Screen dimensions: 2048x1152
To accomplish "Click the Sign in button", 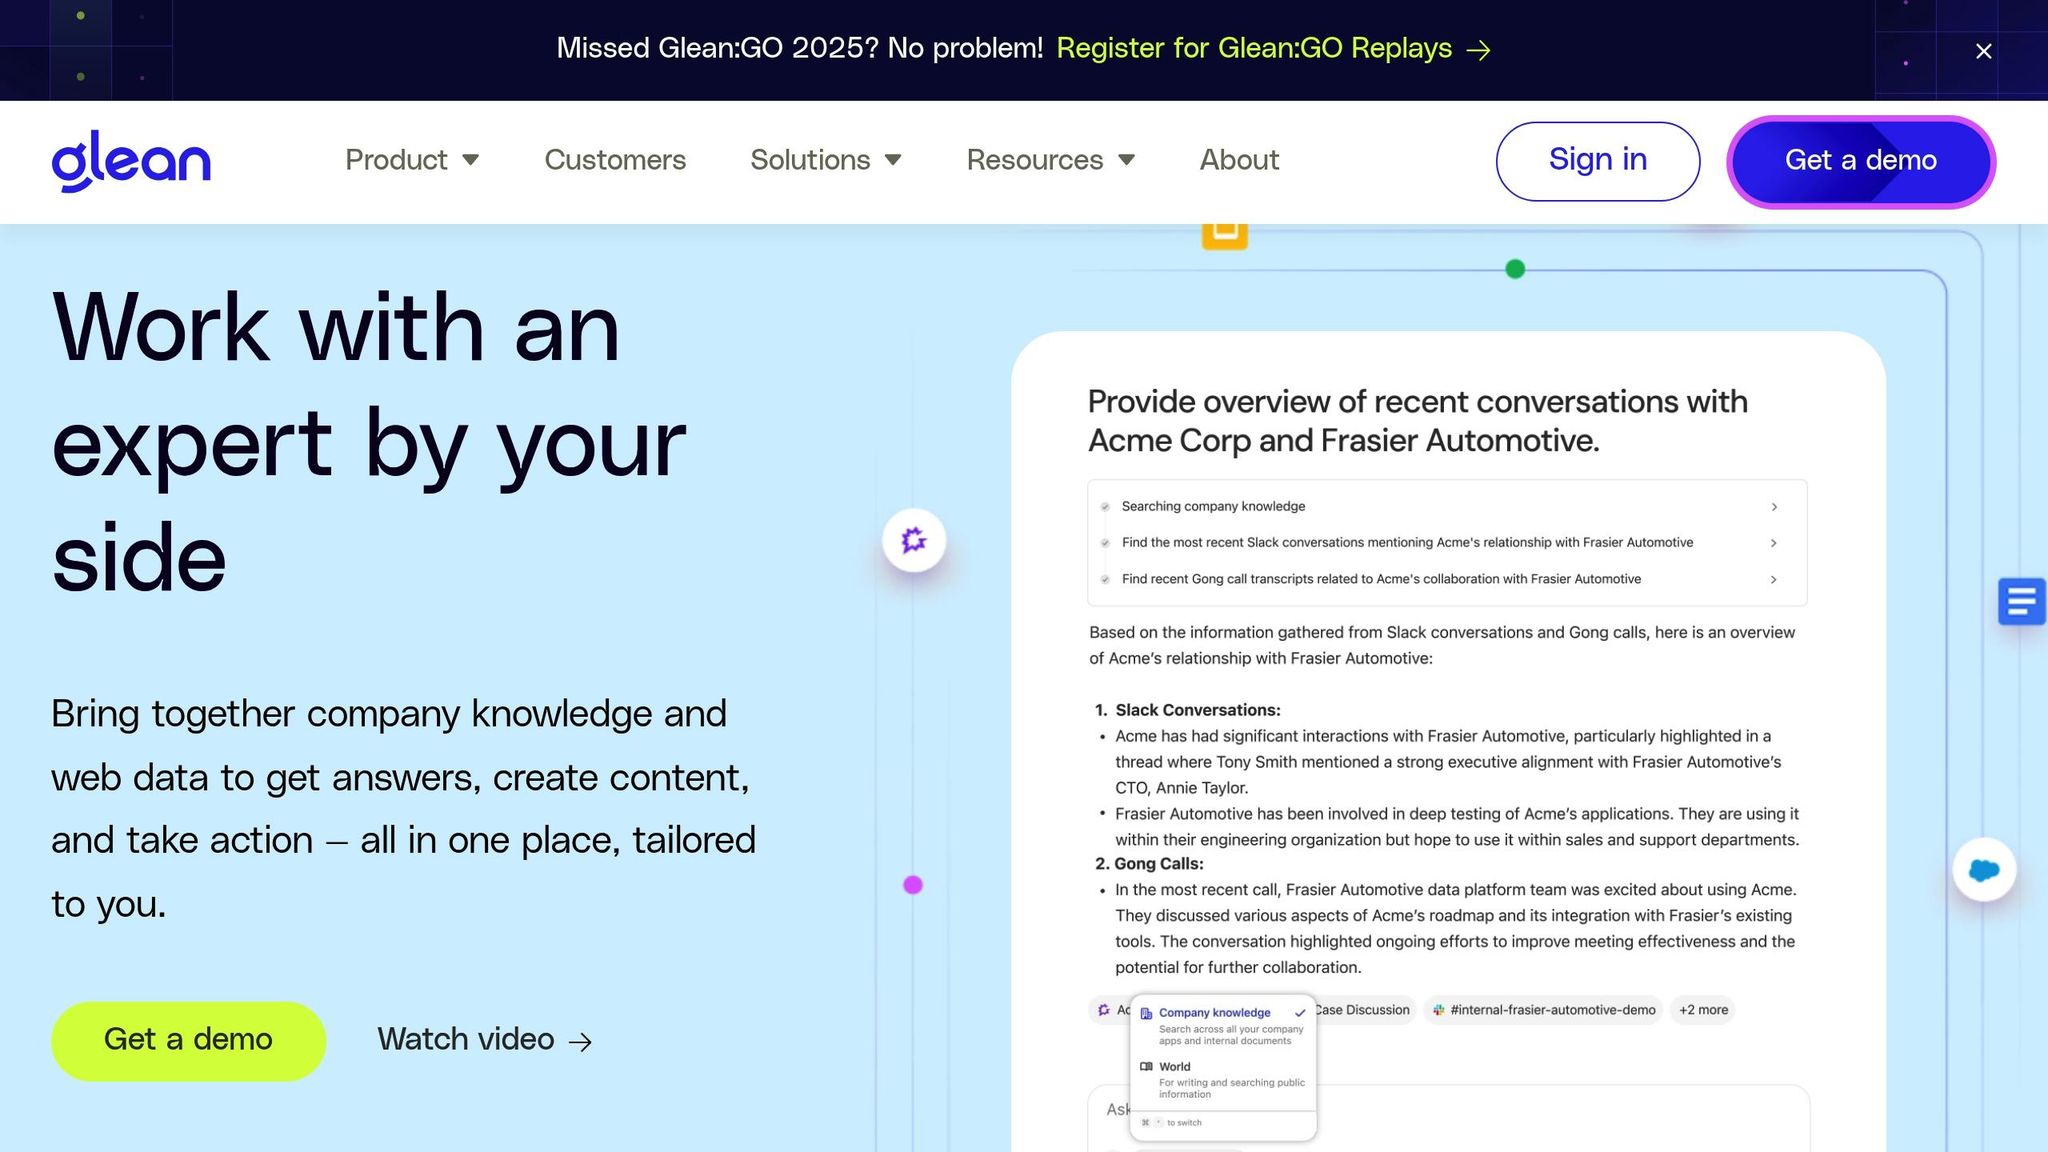I will 1597,161.
